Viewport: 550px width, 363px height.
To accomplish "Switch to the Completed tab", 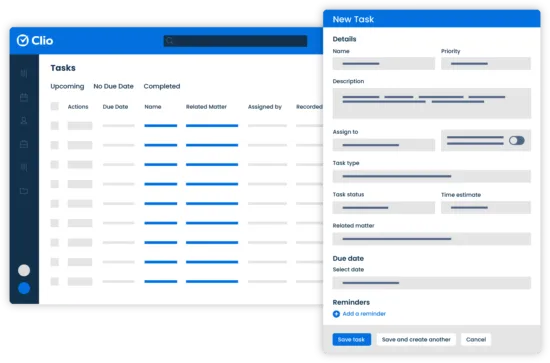I will tap(162, 86).
